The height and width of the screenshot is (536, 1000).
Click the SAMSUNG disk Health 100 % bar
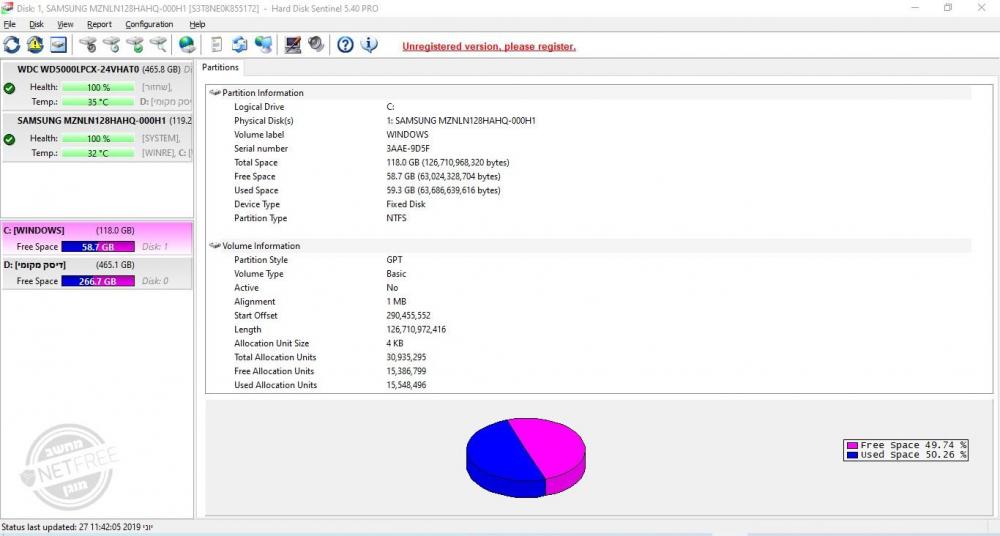98,138
